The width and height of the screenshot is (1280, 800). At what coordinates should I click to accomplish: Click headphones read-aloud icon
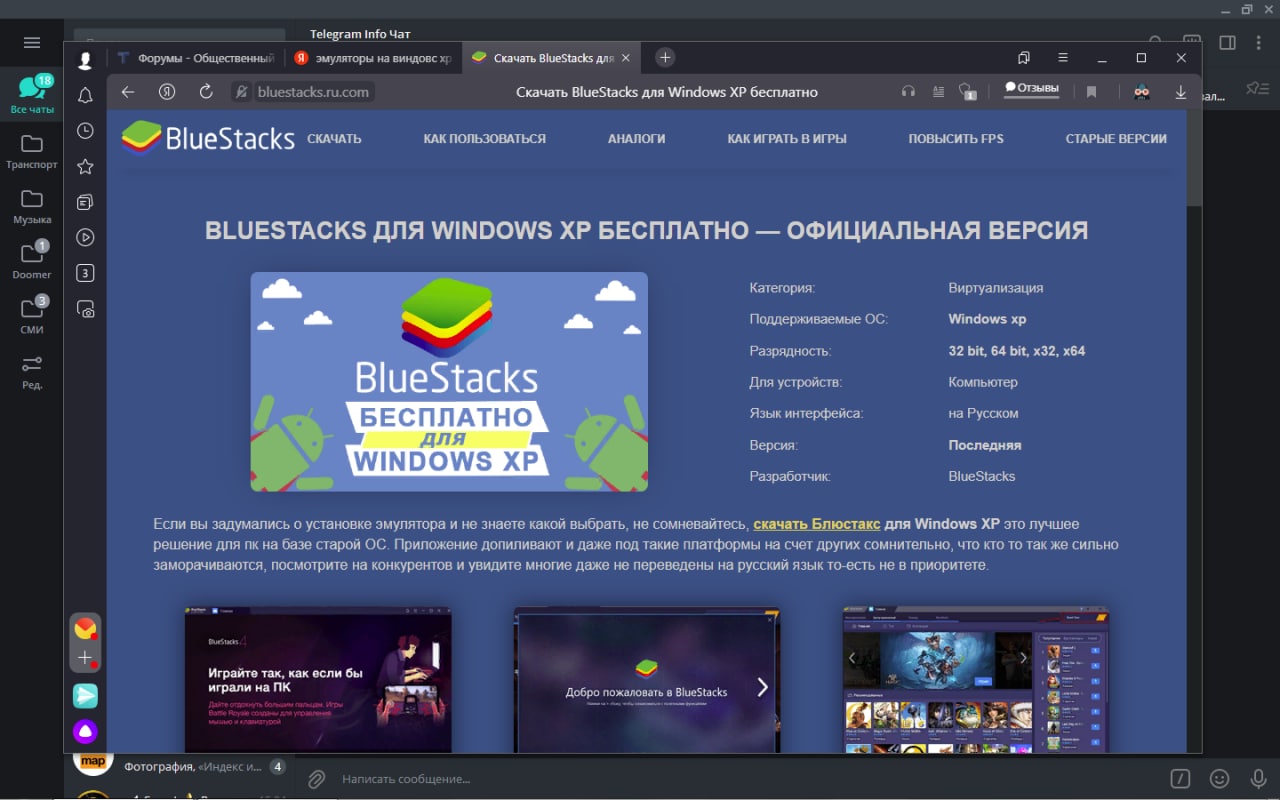click(908, 92)
